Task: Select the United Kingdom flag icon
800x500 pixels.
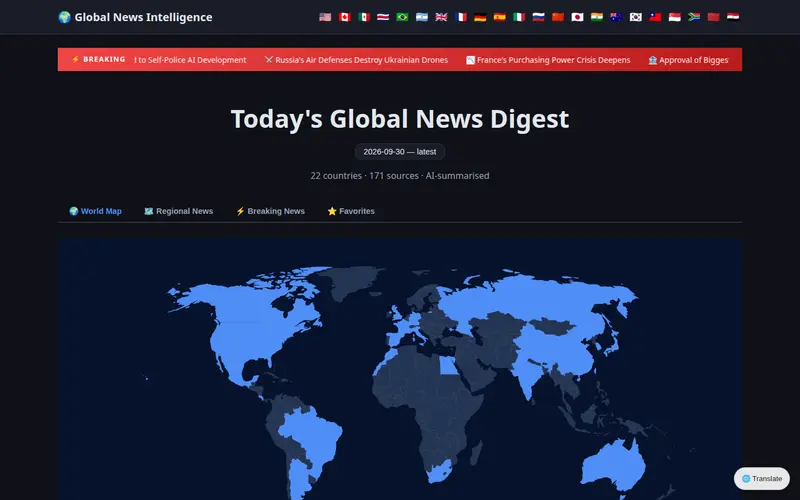Action: point(441,17)
